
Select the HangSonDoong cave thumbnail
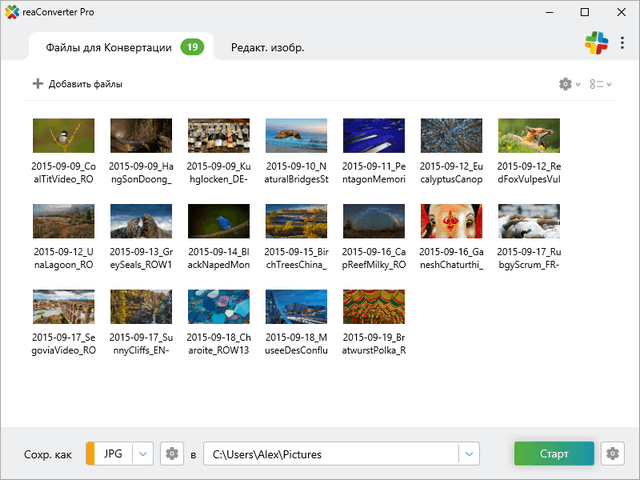141,136
